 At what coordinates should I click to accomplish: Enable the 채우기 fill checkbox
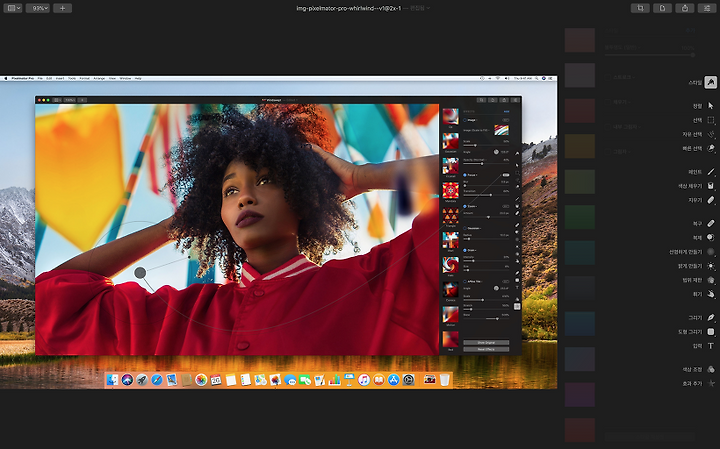point(608,102)
